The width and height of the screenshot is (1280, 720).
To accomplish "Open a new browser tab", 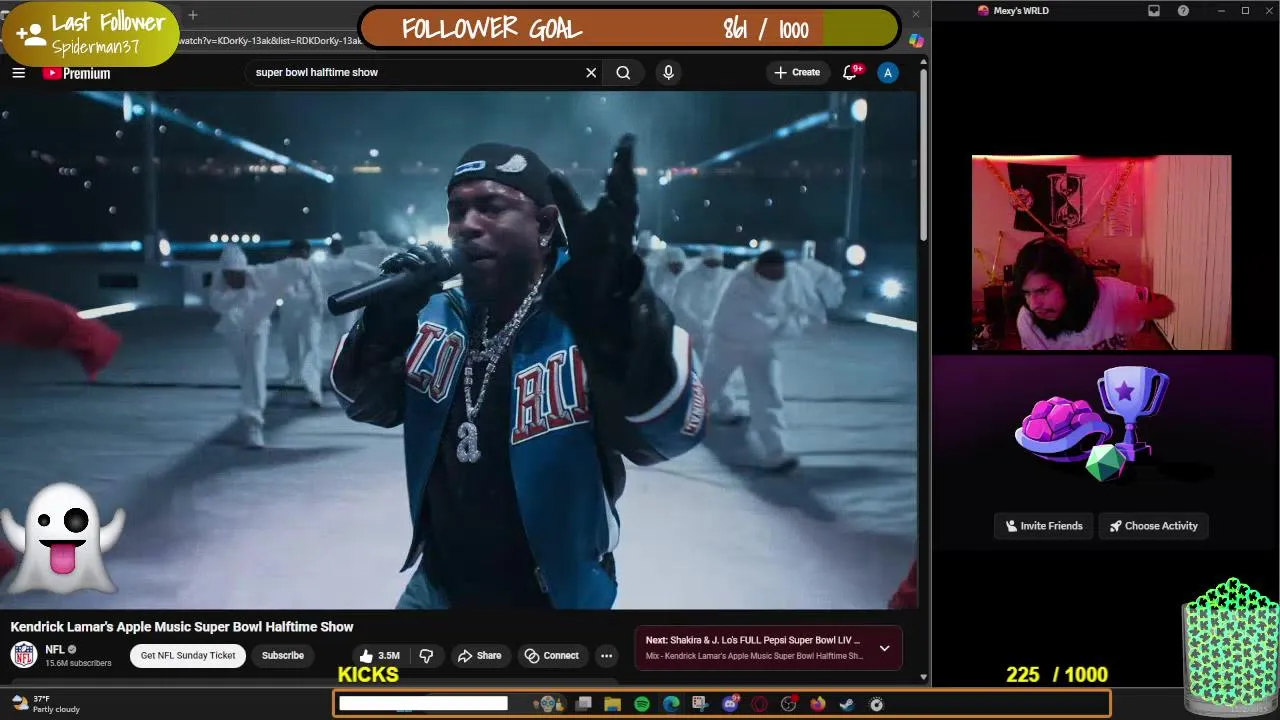I will (x=193, y=15).
